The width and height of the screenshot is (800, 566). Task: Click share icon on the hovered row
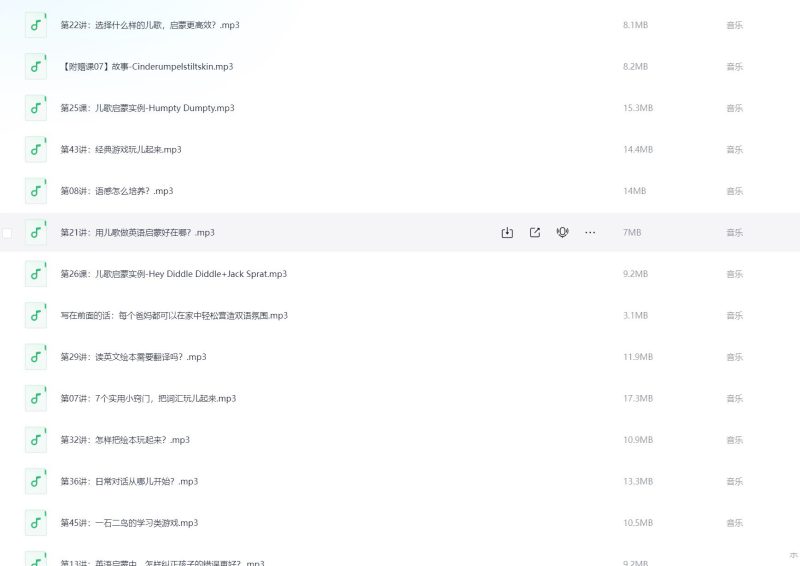(535, 233)
